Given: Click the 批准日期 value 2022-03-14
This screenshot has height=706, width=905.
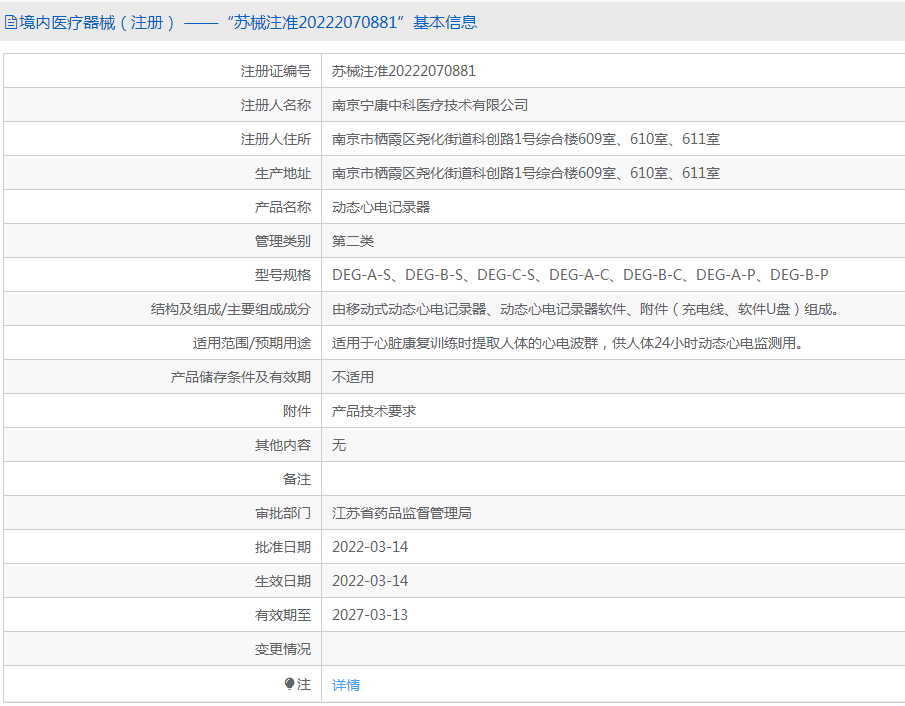Looking at the screenshot, I should point(370,547).
